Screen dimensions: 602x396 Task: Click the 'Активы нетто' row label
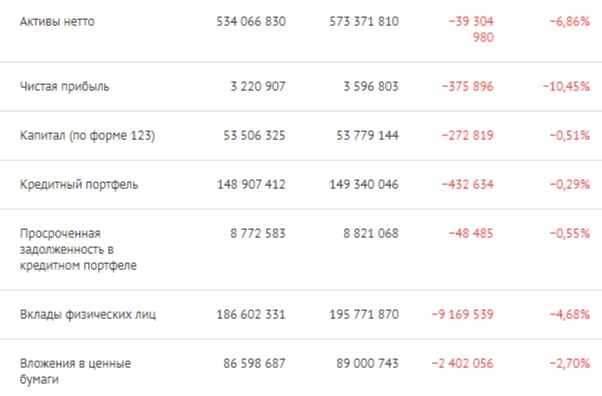pyautogui.click(x=57, y=22)
